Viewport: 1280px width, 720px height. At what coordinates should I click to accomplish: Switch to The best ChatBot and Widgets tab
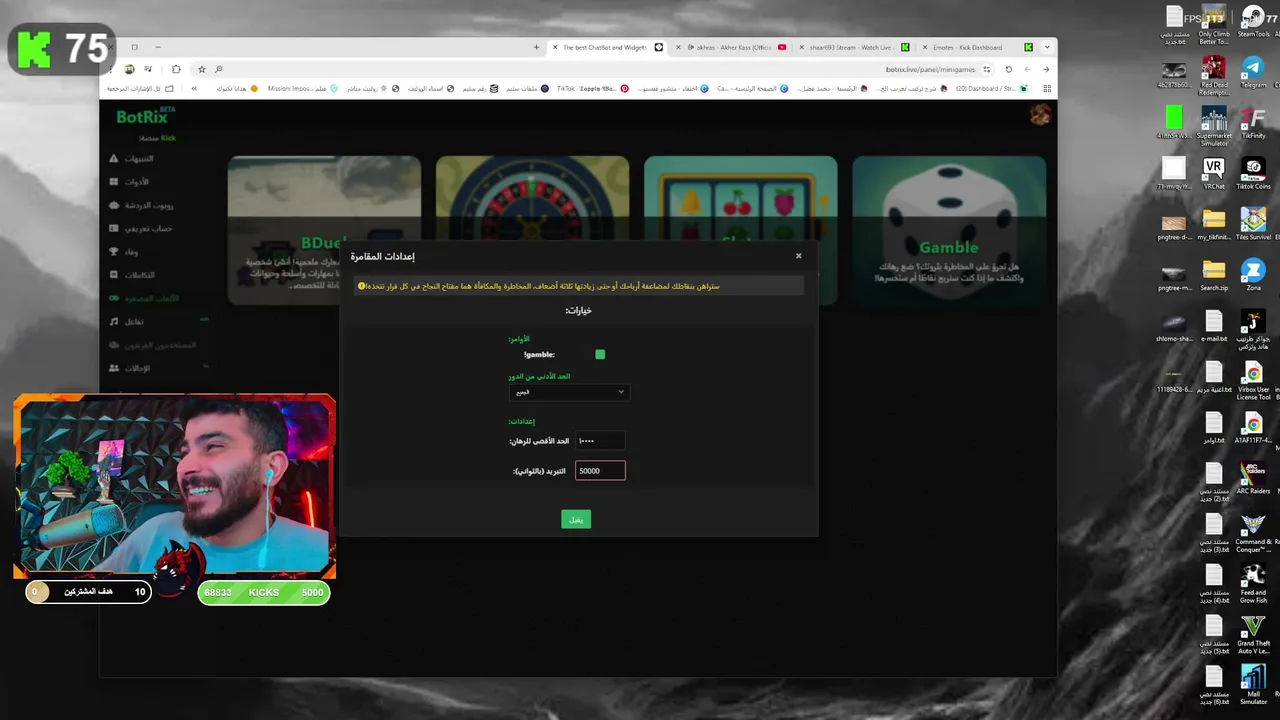pos(605,47)
